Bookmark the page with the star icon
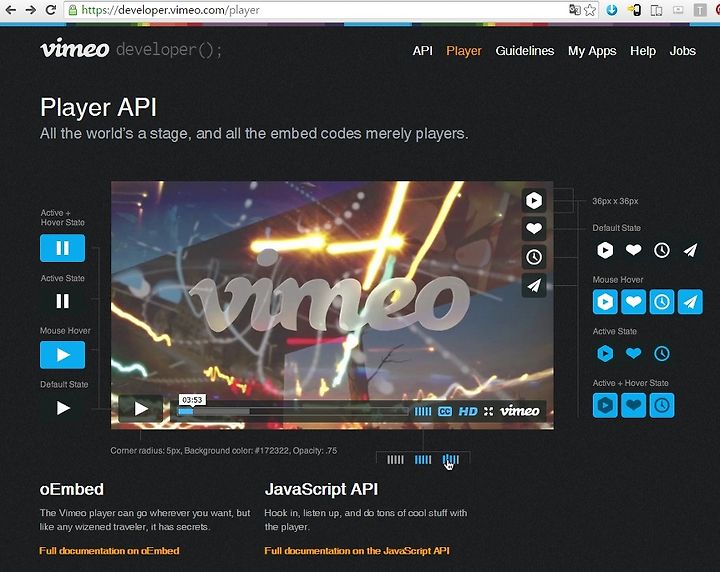 pyautogui.click(x=590, y=10)
